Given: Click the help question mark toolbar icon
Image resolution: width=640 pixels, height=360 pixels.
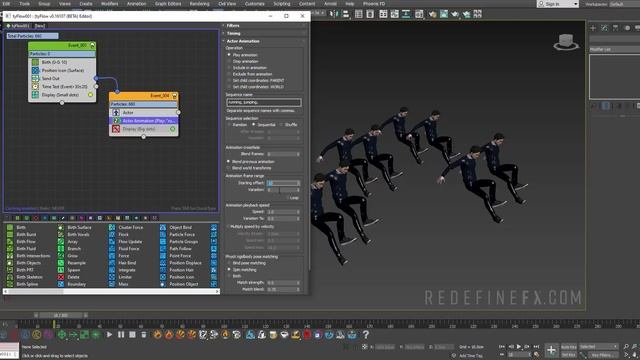Looking at the screenshot, I should [x=366, y=335].
